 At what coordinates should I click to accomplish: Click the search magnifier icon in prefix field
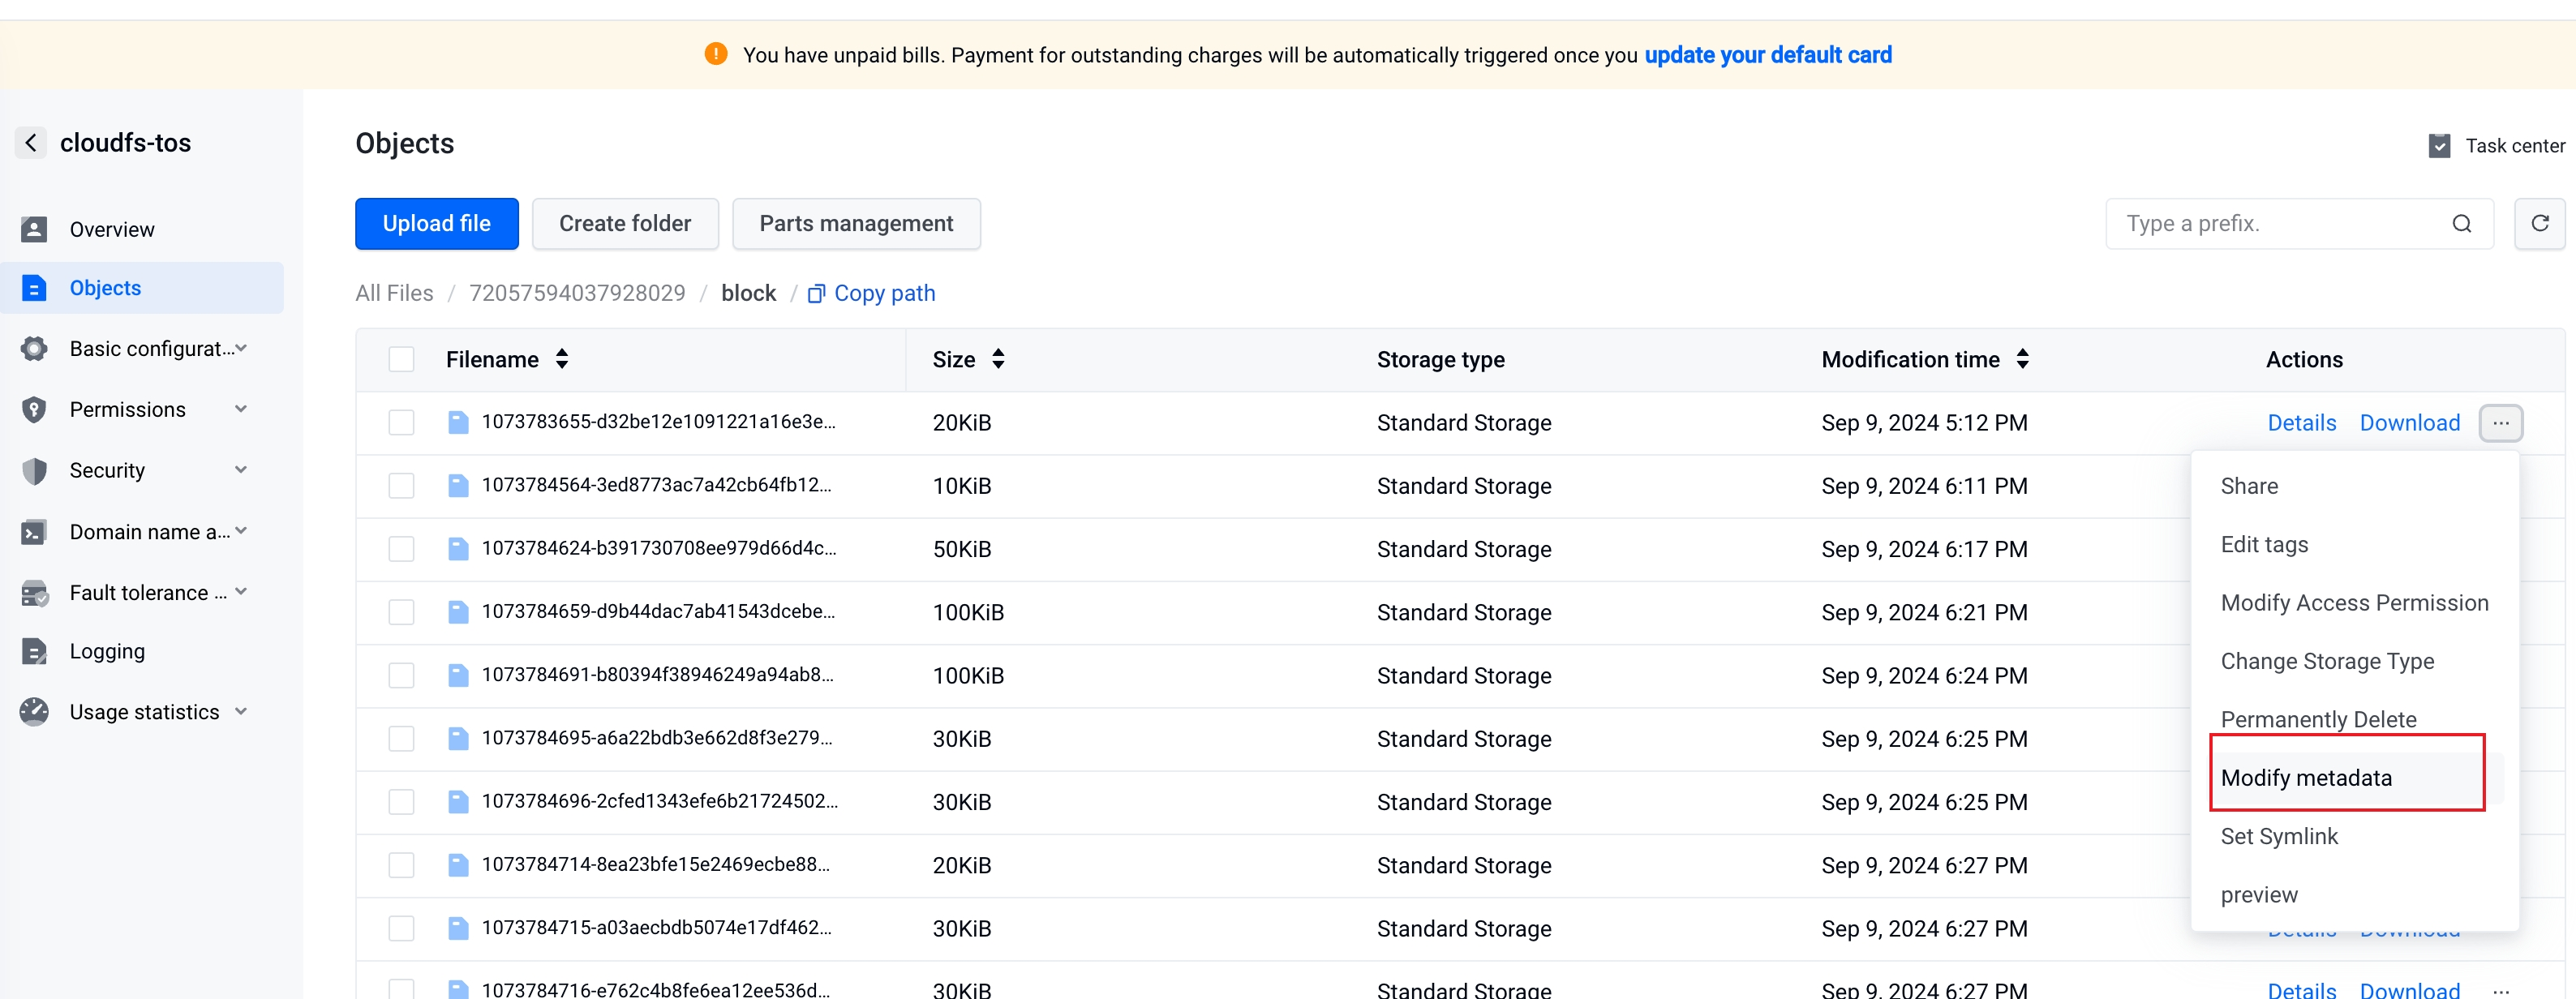click(2461, 224)
